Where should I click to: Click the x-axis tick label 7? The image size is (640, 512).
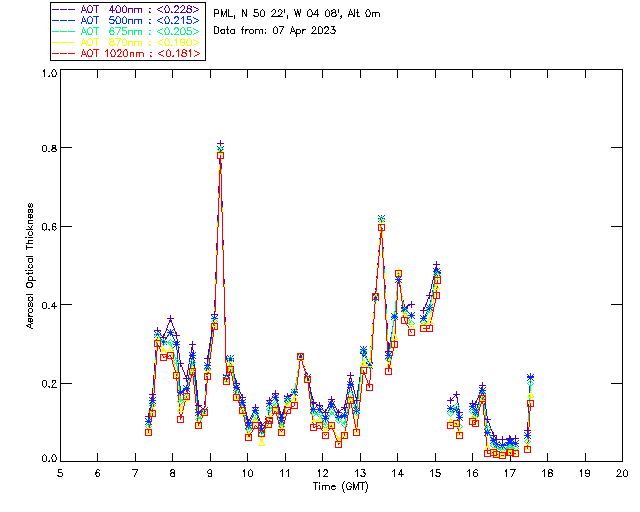(135, 473)
